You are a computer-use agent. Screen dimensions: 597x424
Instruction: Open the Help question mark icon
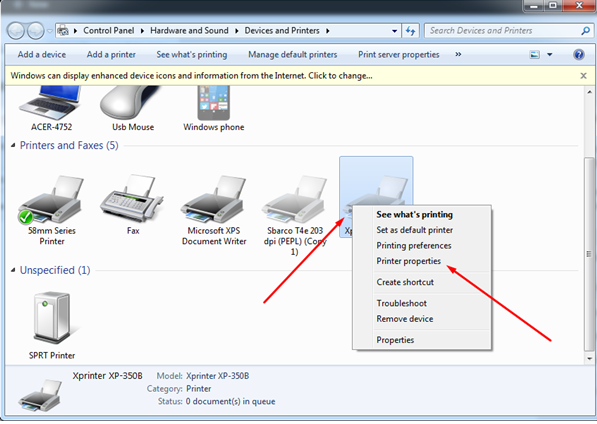(579, 55)
